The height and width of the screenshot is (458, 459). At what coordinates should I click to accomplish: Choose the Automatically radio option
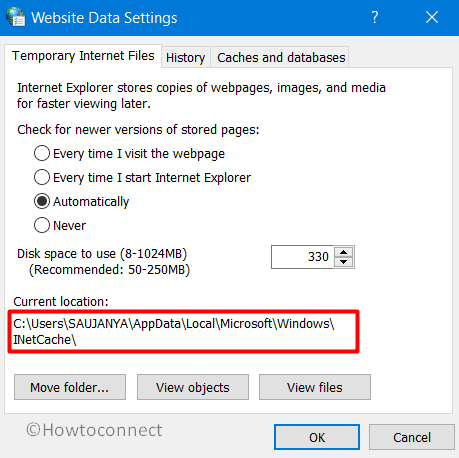pyautogui.click(x=82, y=201)
